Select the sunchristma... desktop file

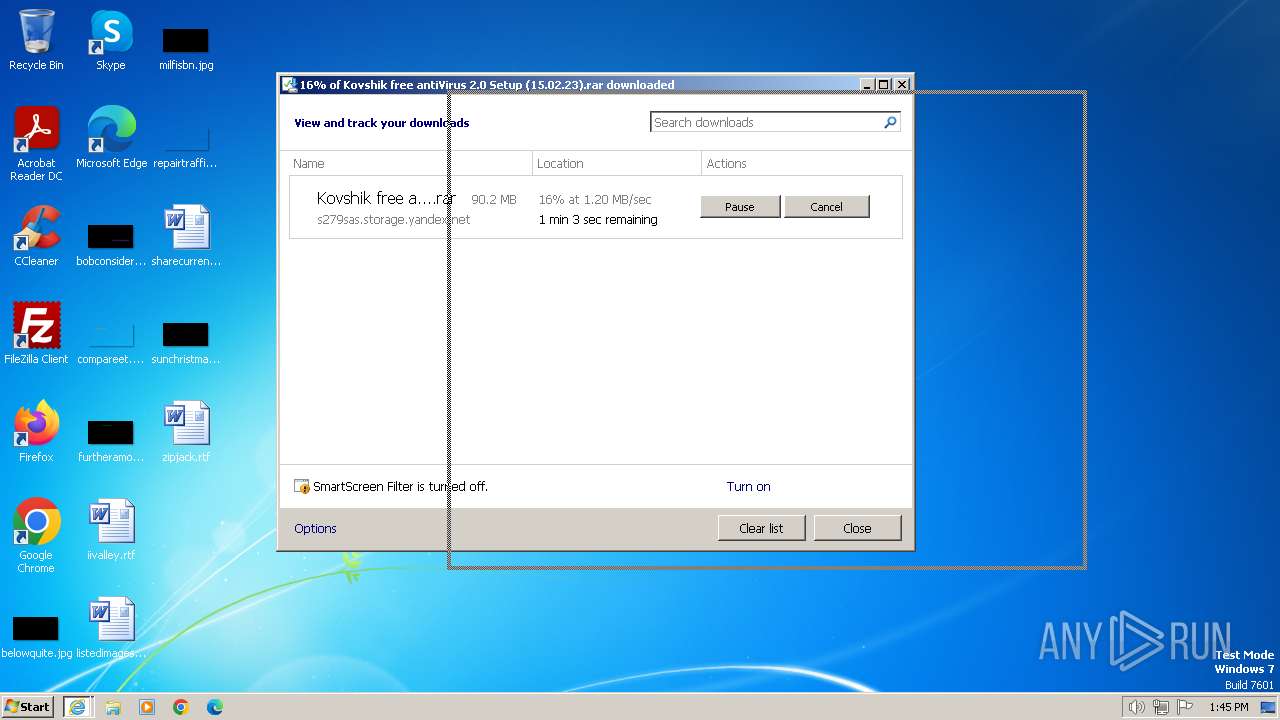[x=186, y=341]
